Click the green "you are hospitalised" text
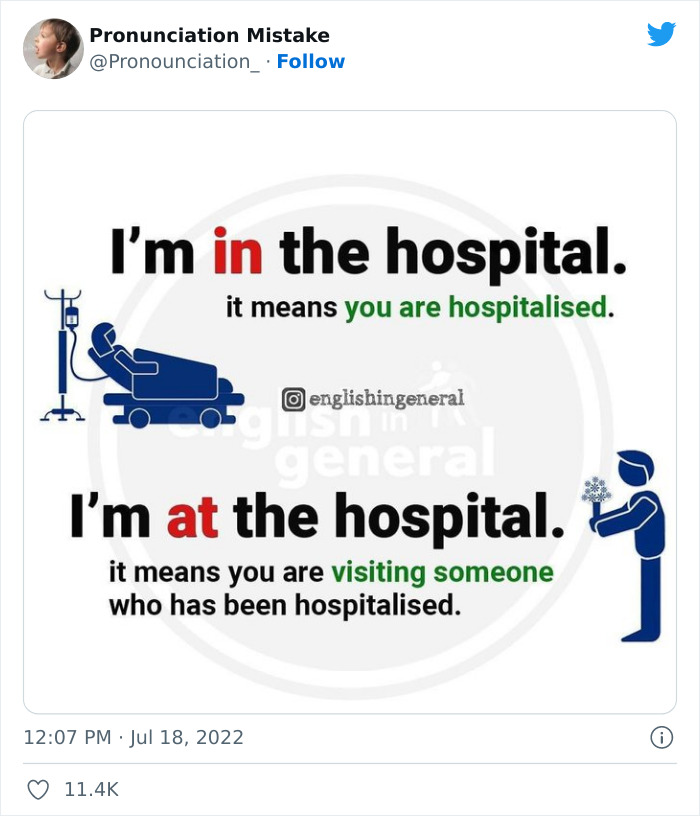 (476, 307)
